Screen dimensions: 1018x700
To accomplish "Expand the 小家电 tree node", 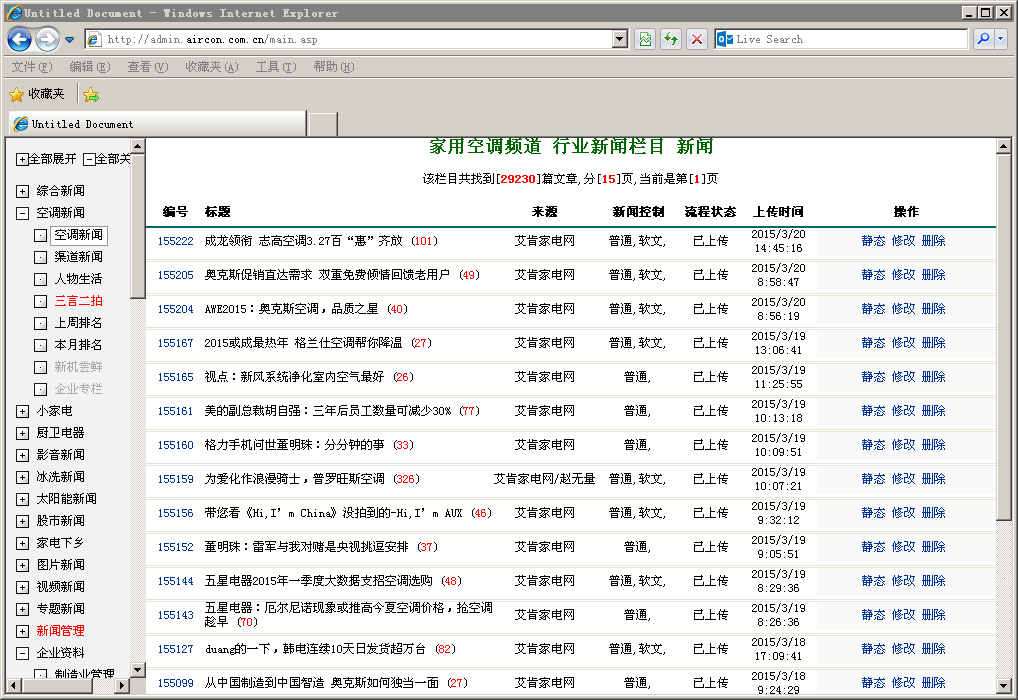I will click(23, 412).
